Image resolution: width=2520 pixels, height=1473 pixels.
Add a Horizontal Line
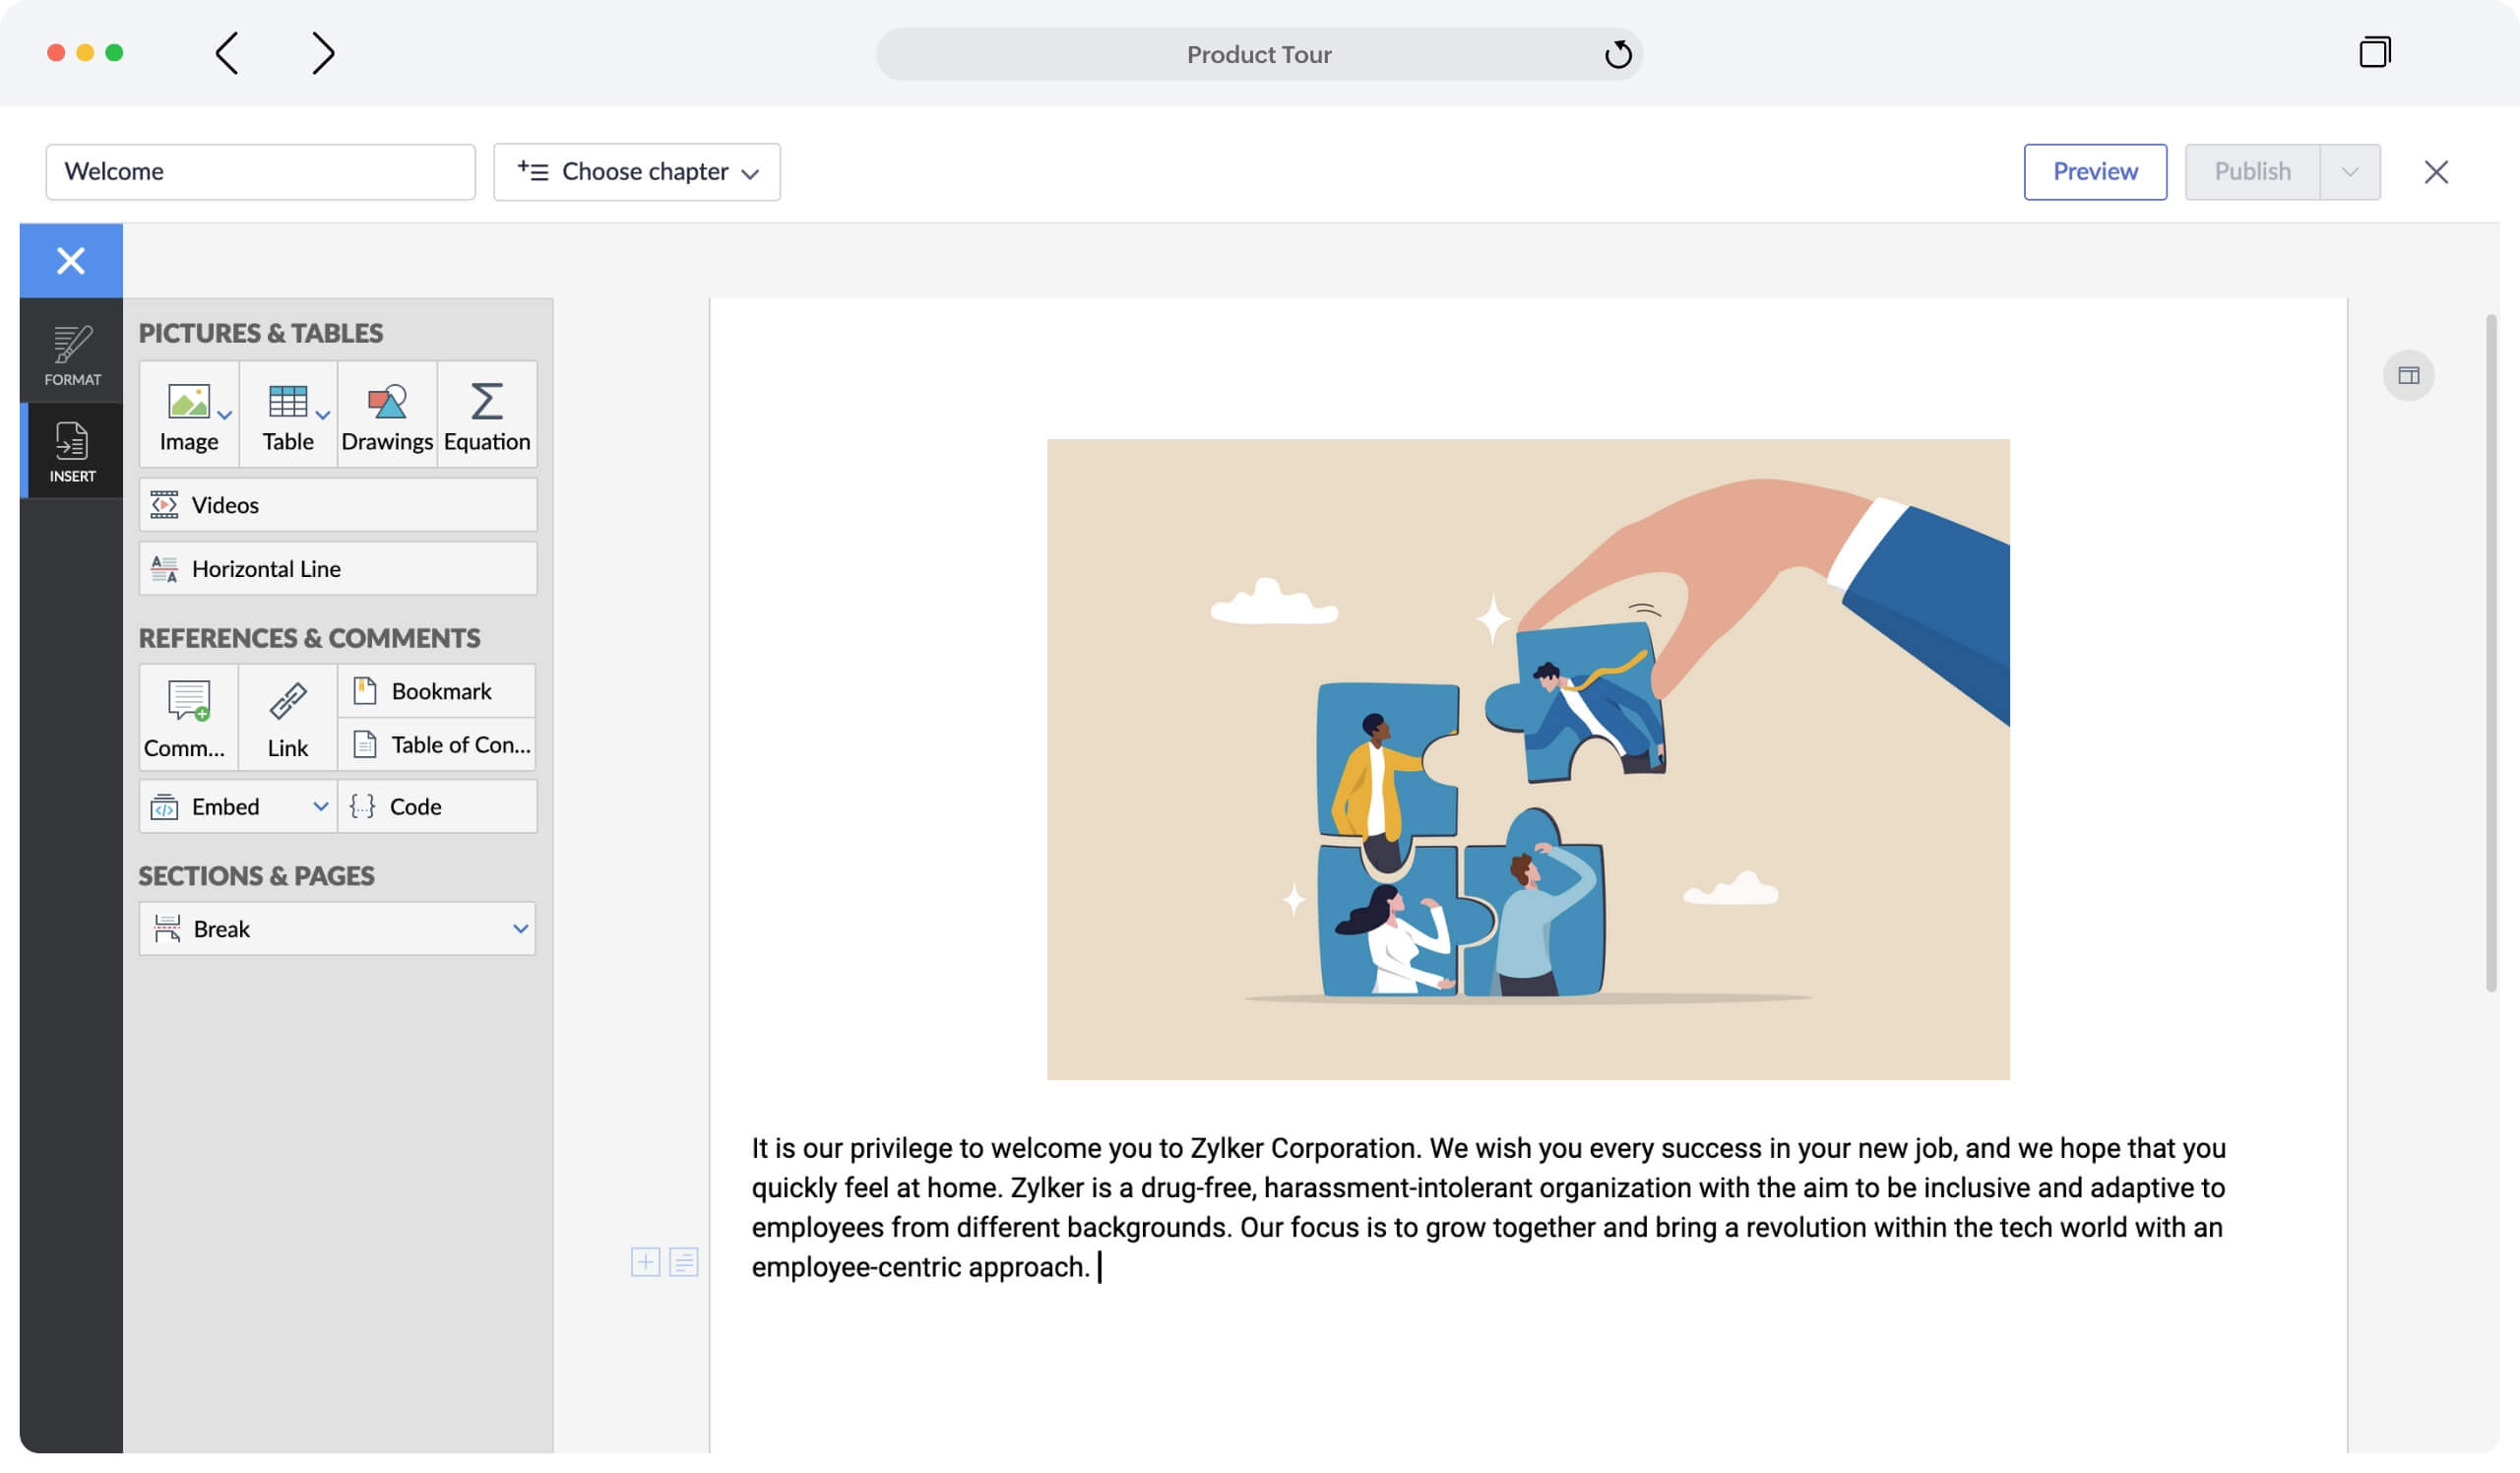[265, 568]
